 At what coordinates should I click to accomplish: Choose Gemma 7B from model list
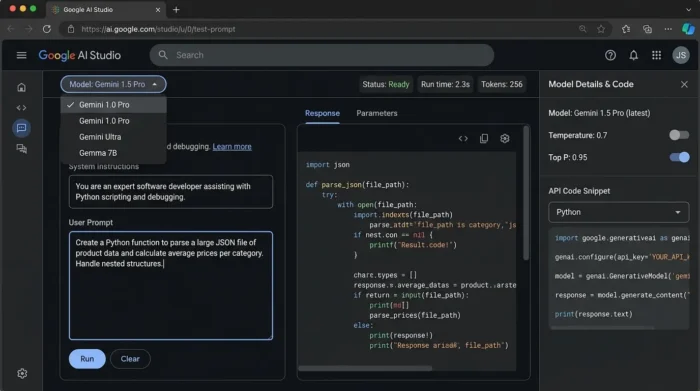(113, 153)
